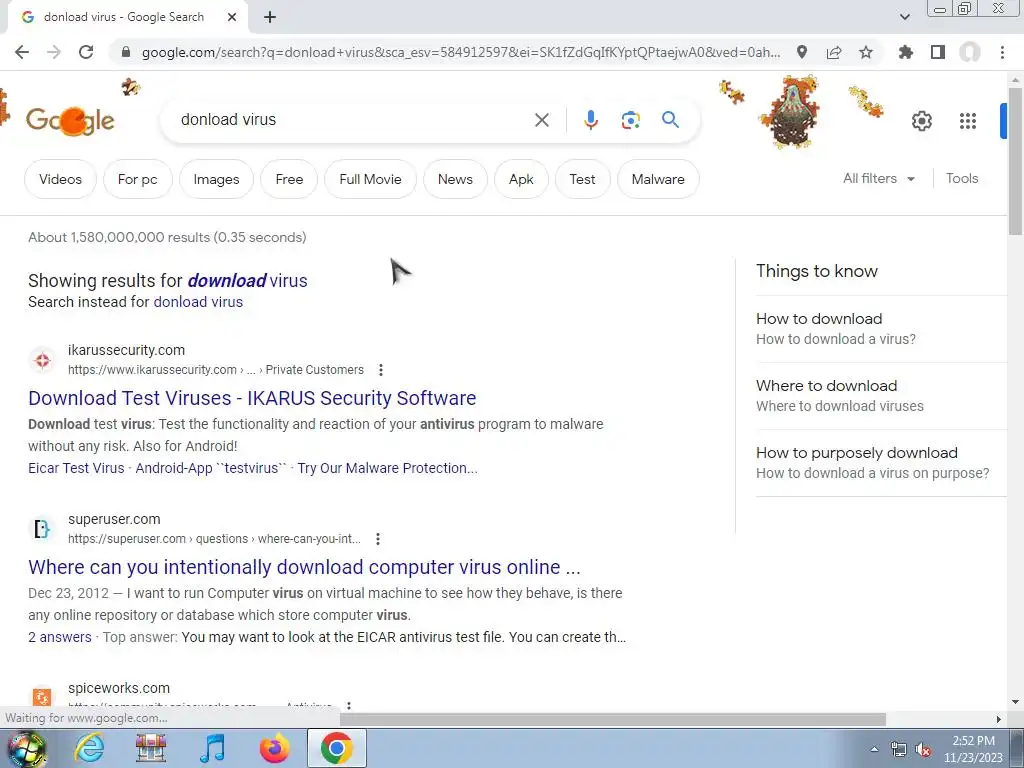The image size is (1024, 768).
Task: View site info via the padlock icon
Action: tap(126, 52)
